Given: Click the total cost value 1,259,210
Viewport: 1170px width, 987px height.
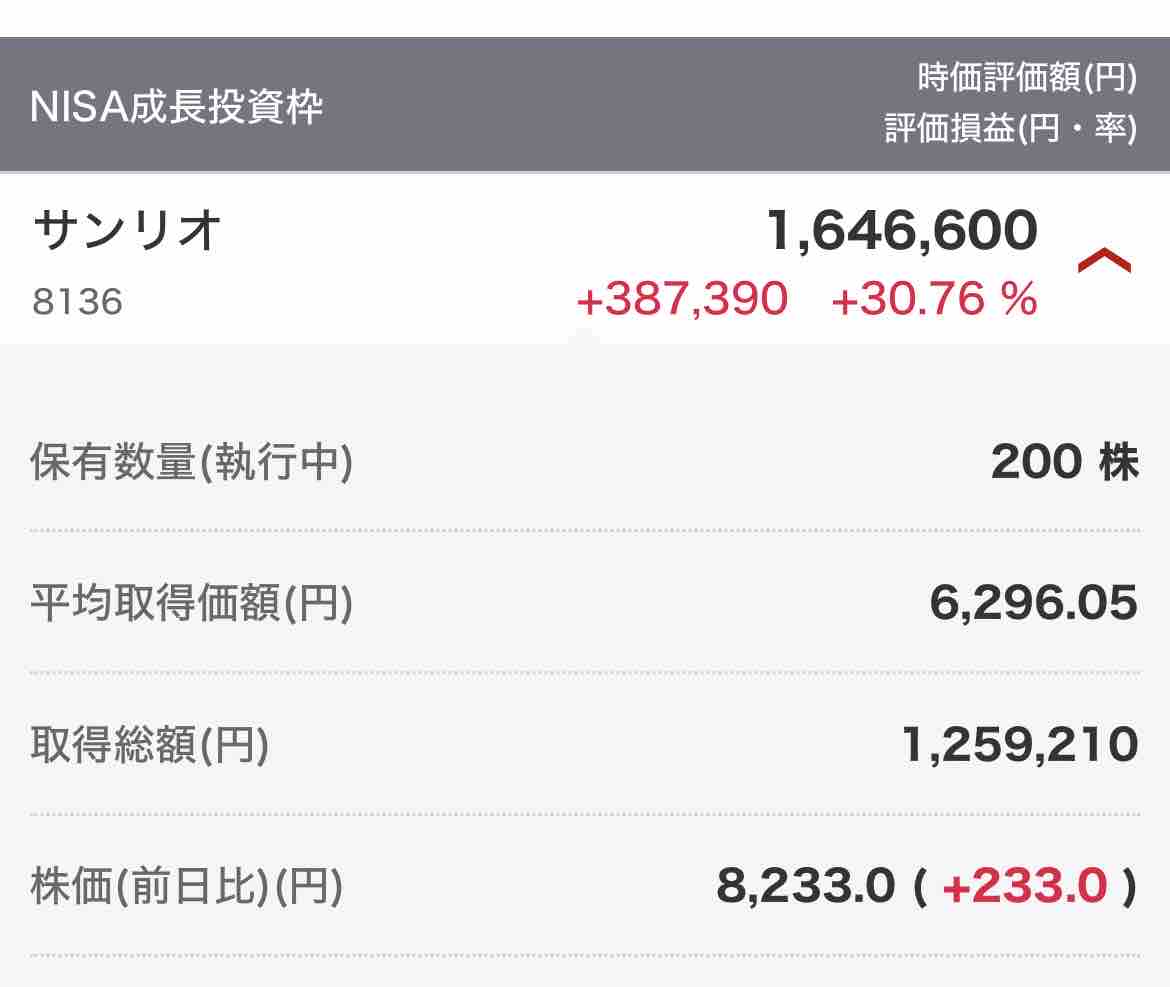Looking at the screenshot, I should click(x=1019, y=745).
